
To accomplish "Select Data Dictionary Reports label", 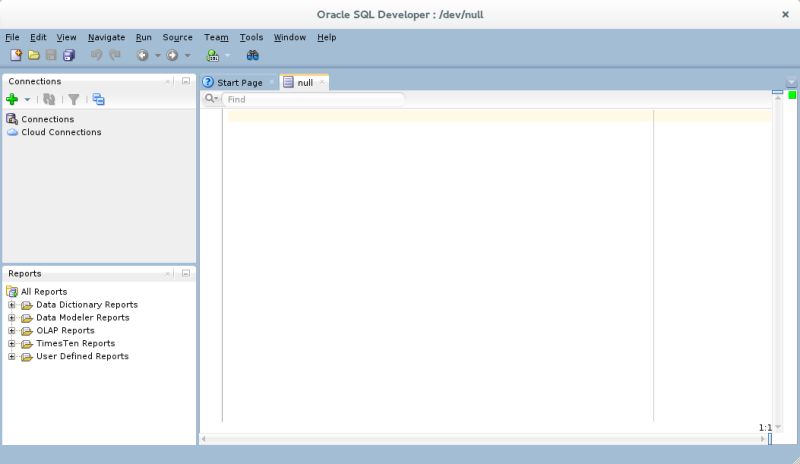I will 87,305.
